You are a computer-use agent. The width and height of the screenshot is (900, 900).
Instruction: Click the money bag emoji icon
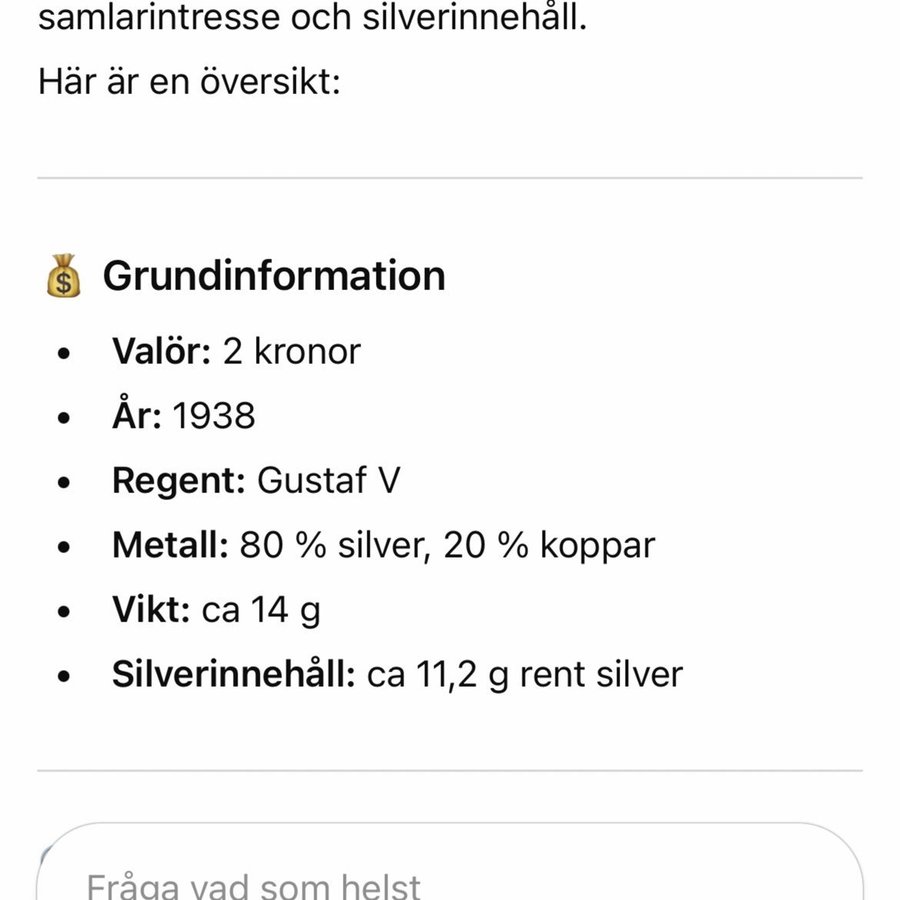(x=64, y=276)
